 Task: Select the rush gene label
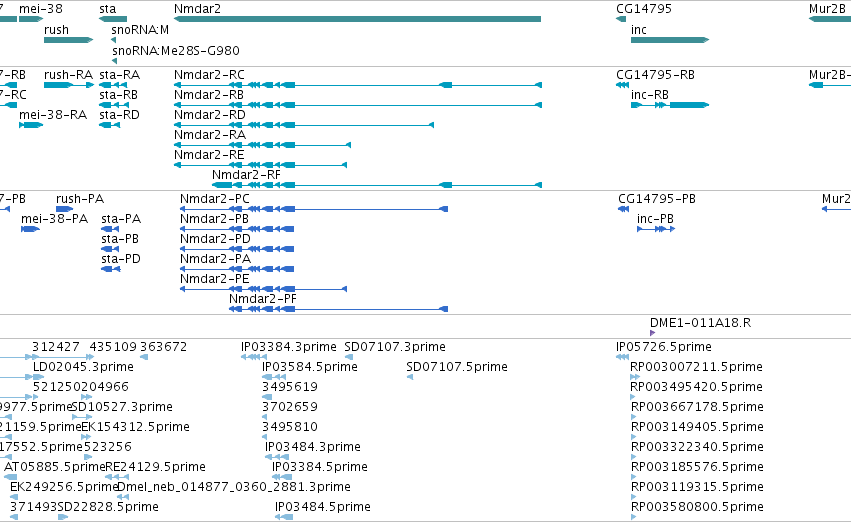pos(56,29)
